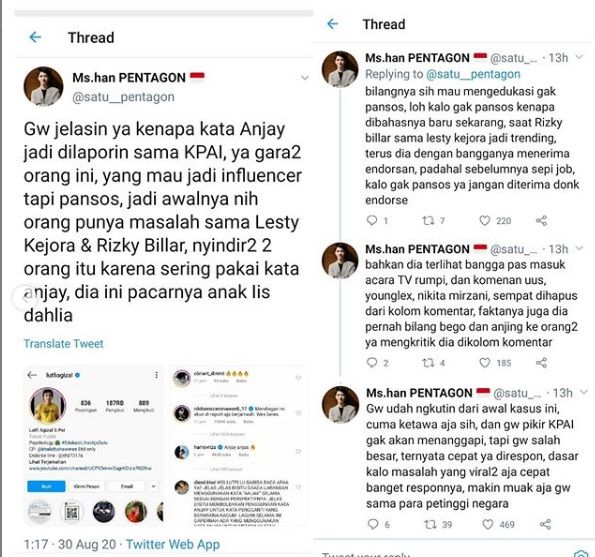
Task: Reply to the tweet with 220 likes
Action: [372, 220]
